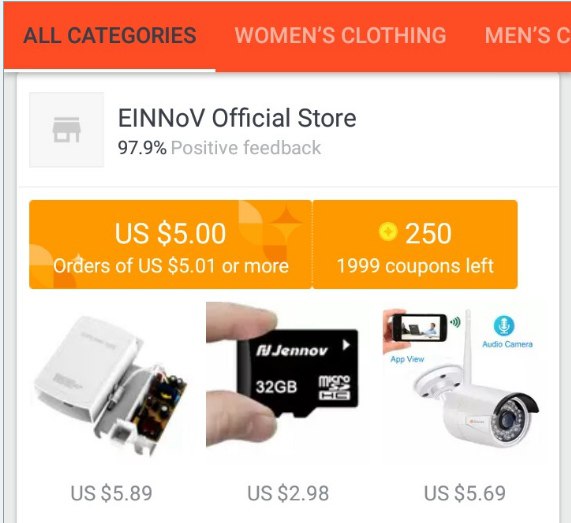The height and width of the screenshot is (523, 571).
Task: Tap the microSD HC logo on card
Action: point(334,388)
